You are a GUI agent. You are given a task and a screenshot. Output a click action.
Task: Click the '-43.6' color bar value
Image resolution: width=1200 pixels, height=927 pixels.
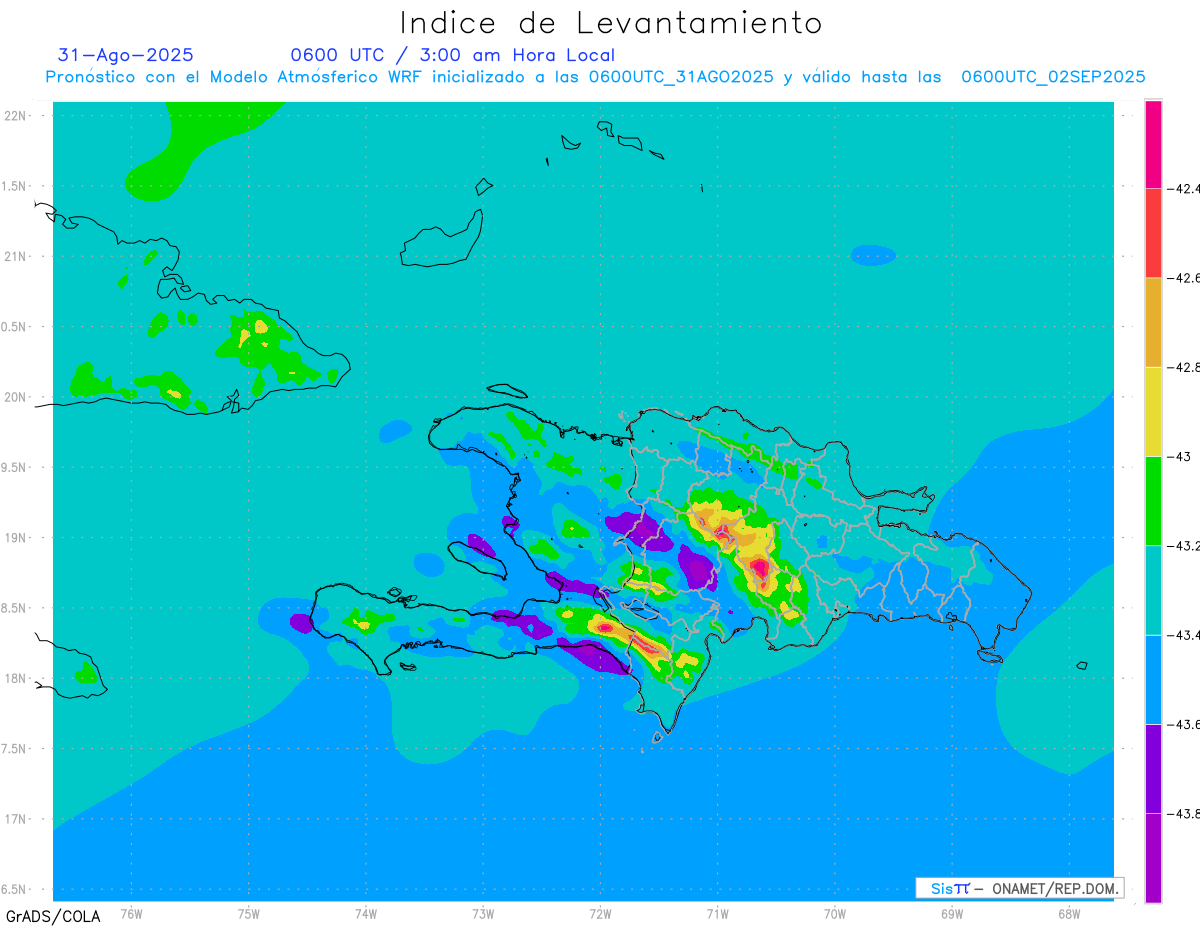pyautogui.click(x=1184, y=724)
